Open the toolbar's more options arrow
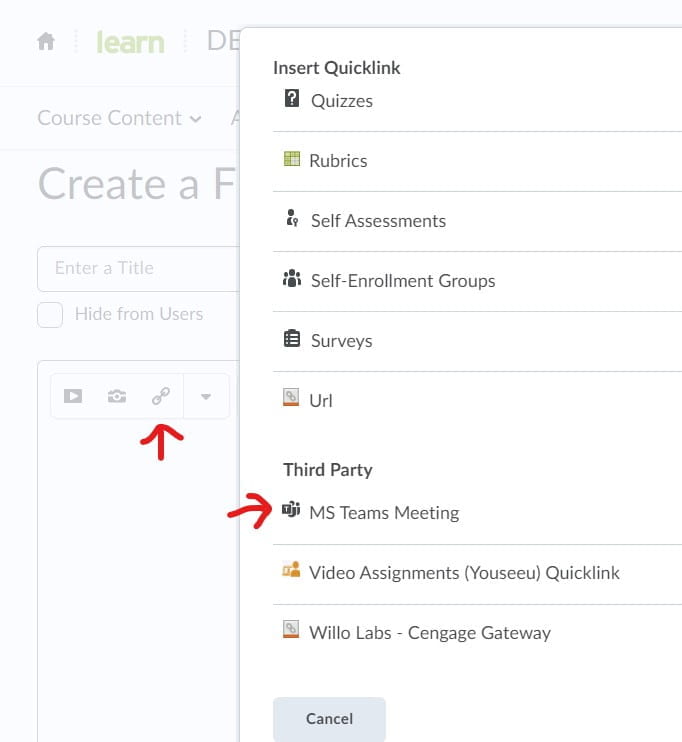 coord(206,396)
